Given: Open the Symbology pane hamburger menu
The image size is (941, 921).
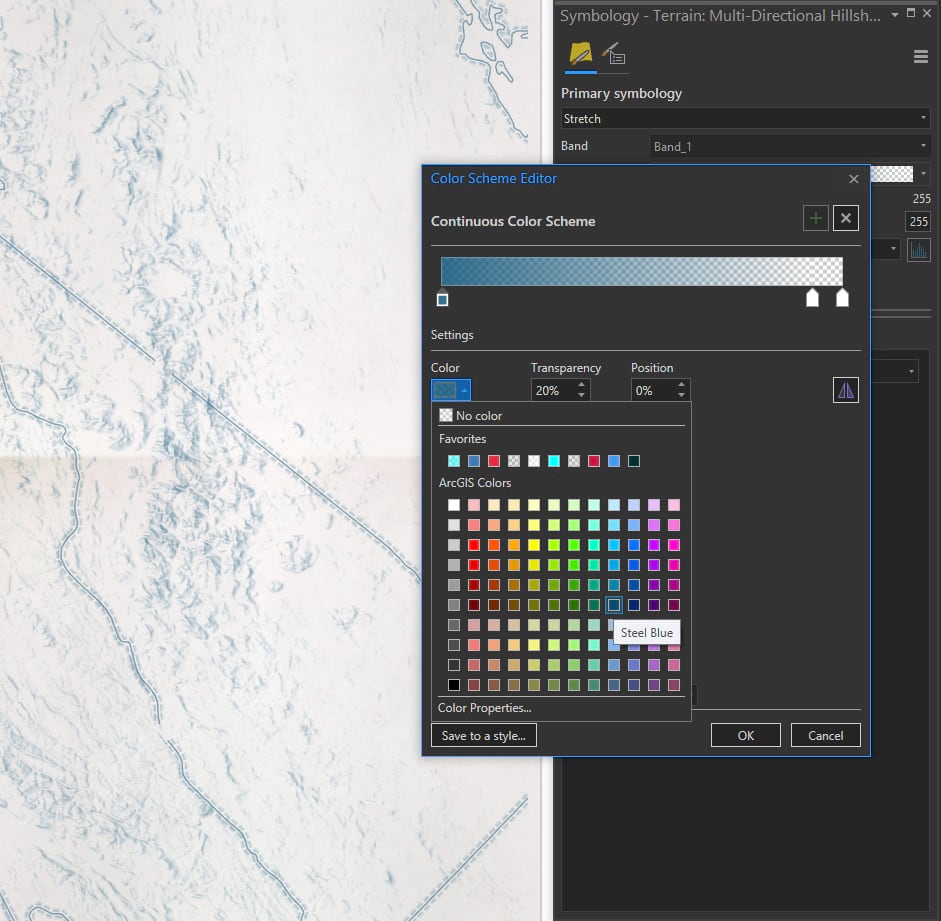Looking at the screenshot, I should click(921, 56).
